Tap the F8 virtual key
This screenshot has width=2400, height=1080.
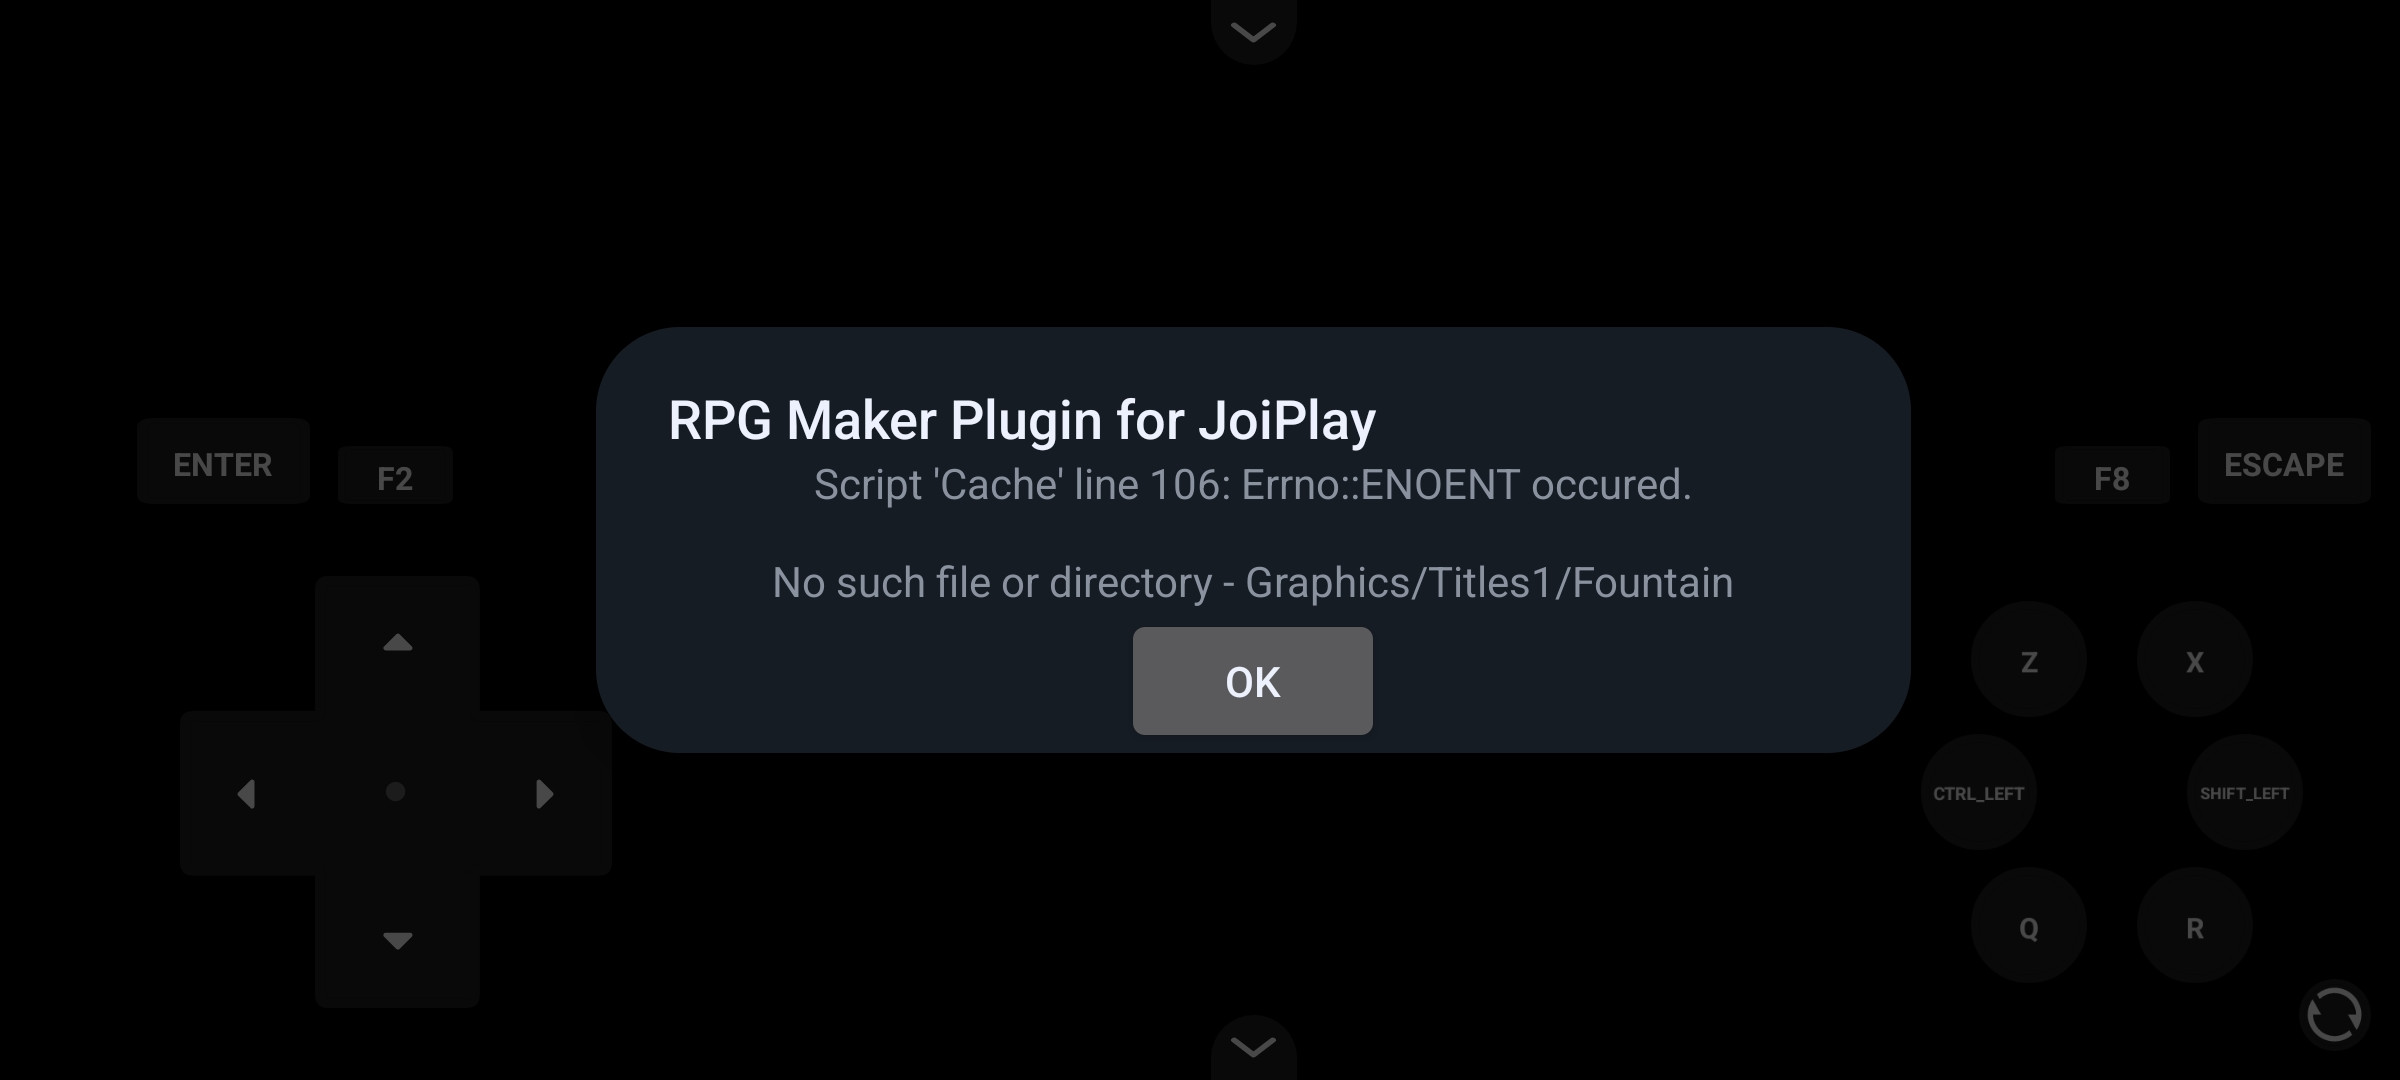pyautogui.click(x=2112, y=476)
